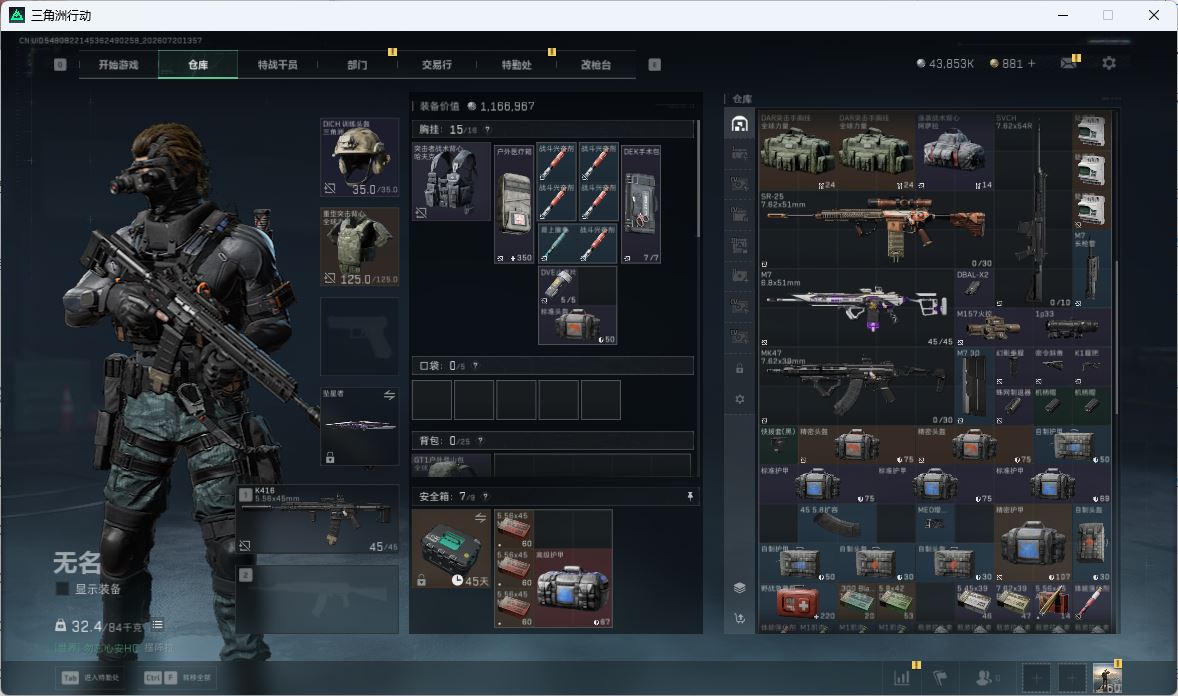
Task: Toggle the 显示装备 checkbox
Action: 62,589
